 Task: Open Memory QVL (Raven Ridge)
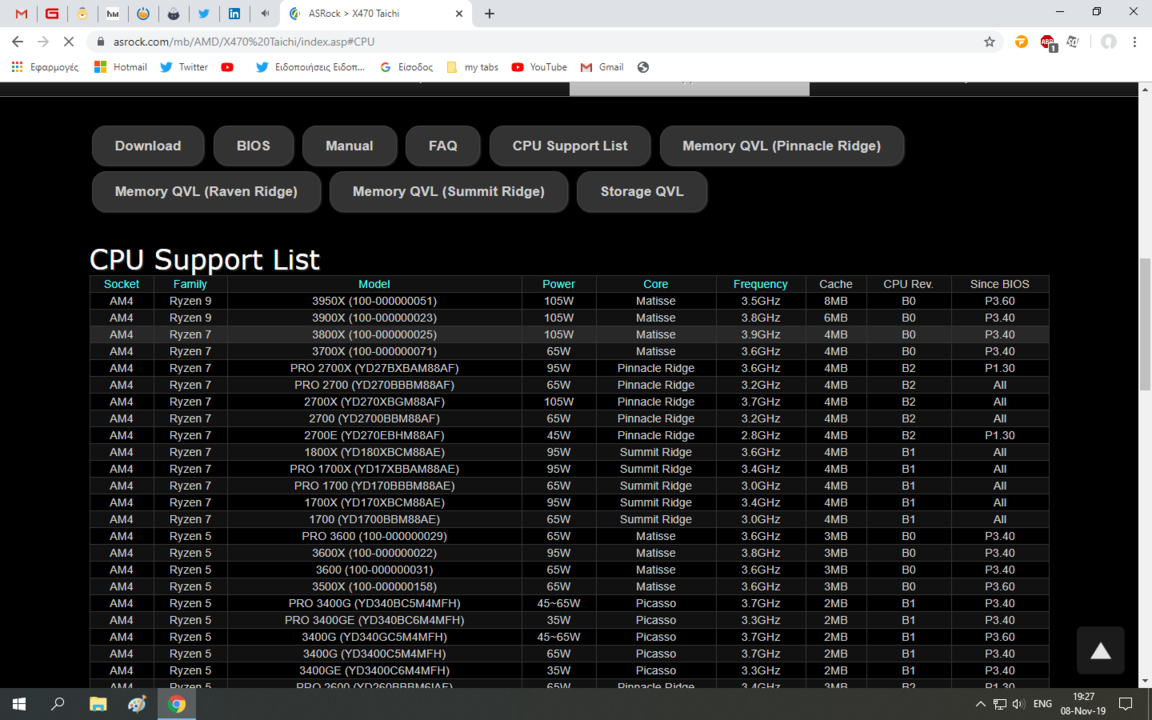[206, 192]
